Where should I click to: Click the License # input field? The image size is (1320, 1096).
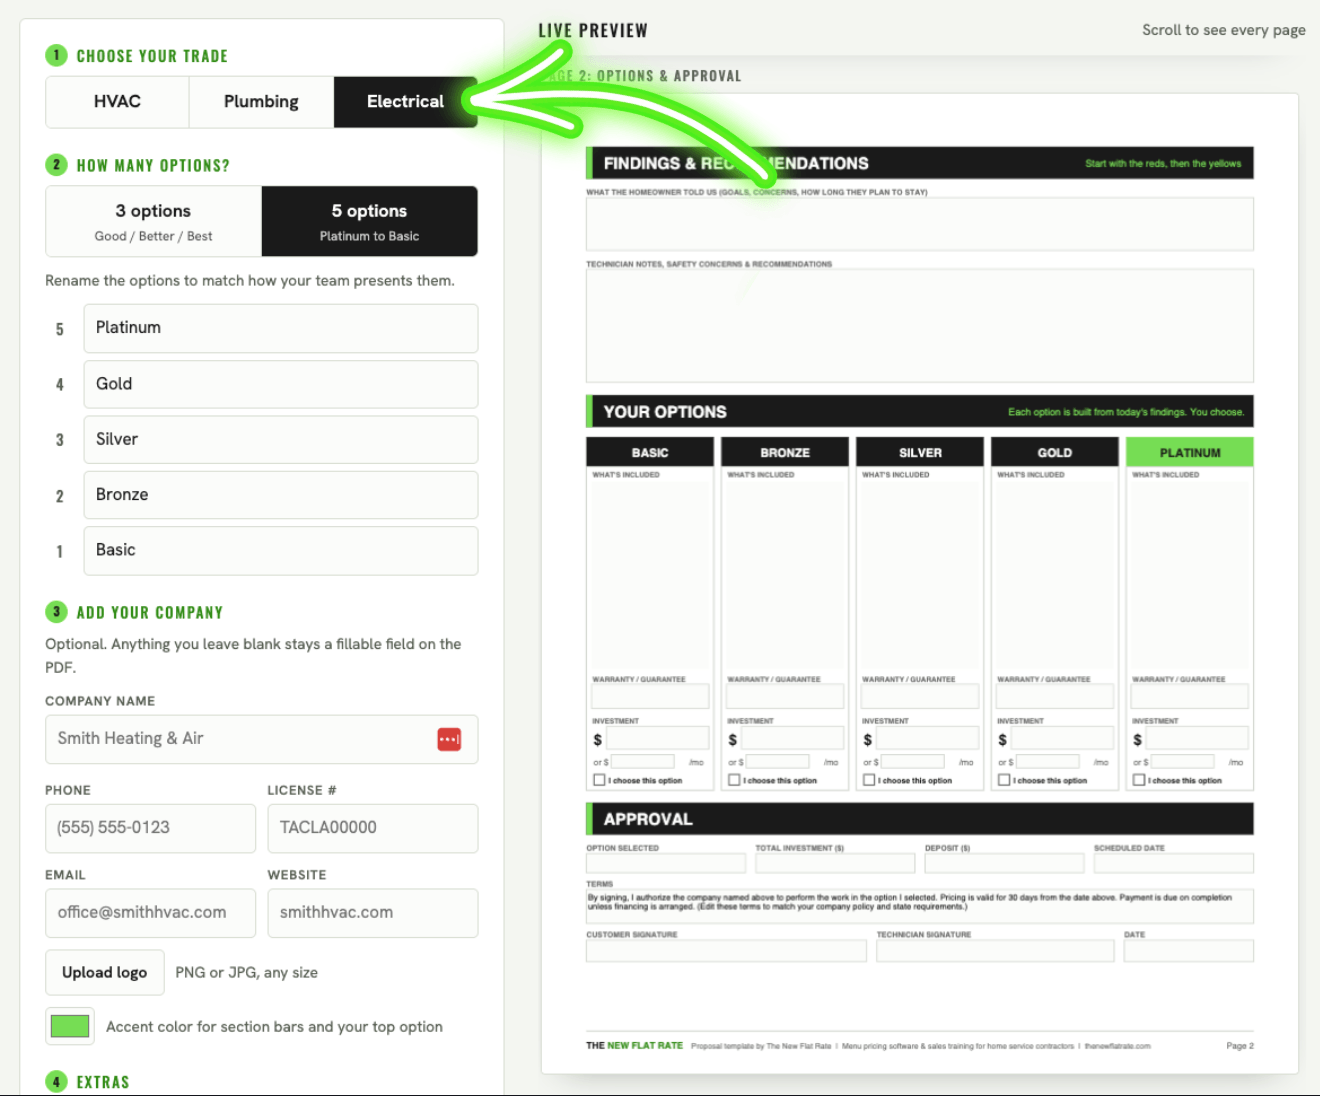373,828
